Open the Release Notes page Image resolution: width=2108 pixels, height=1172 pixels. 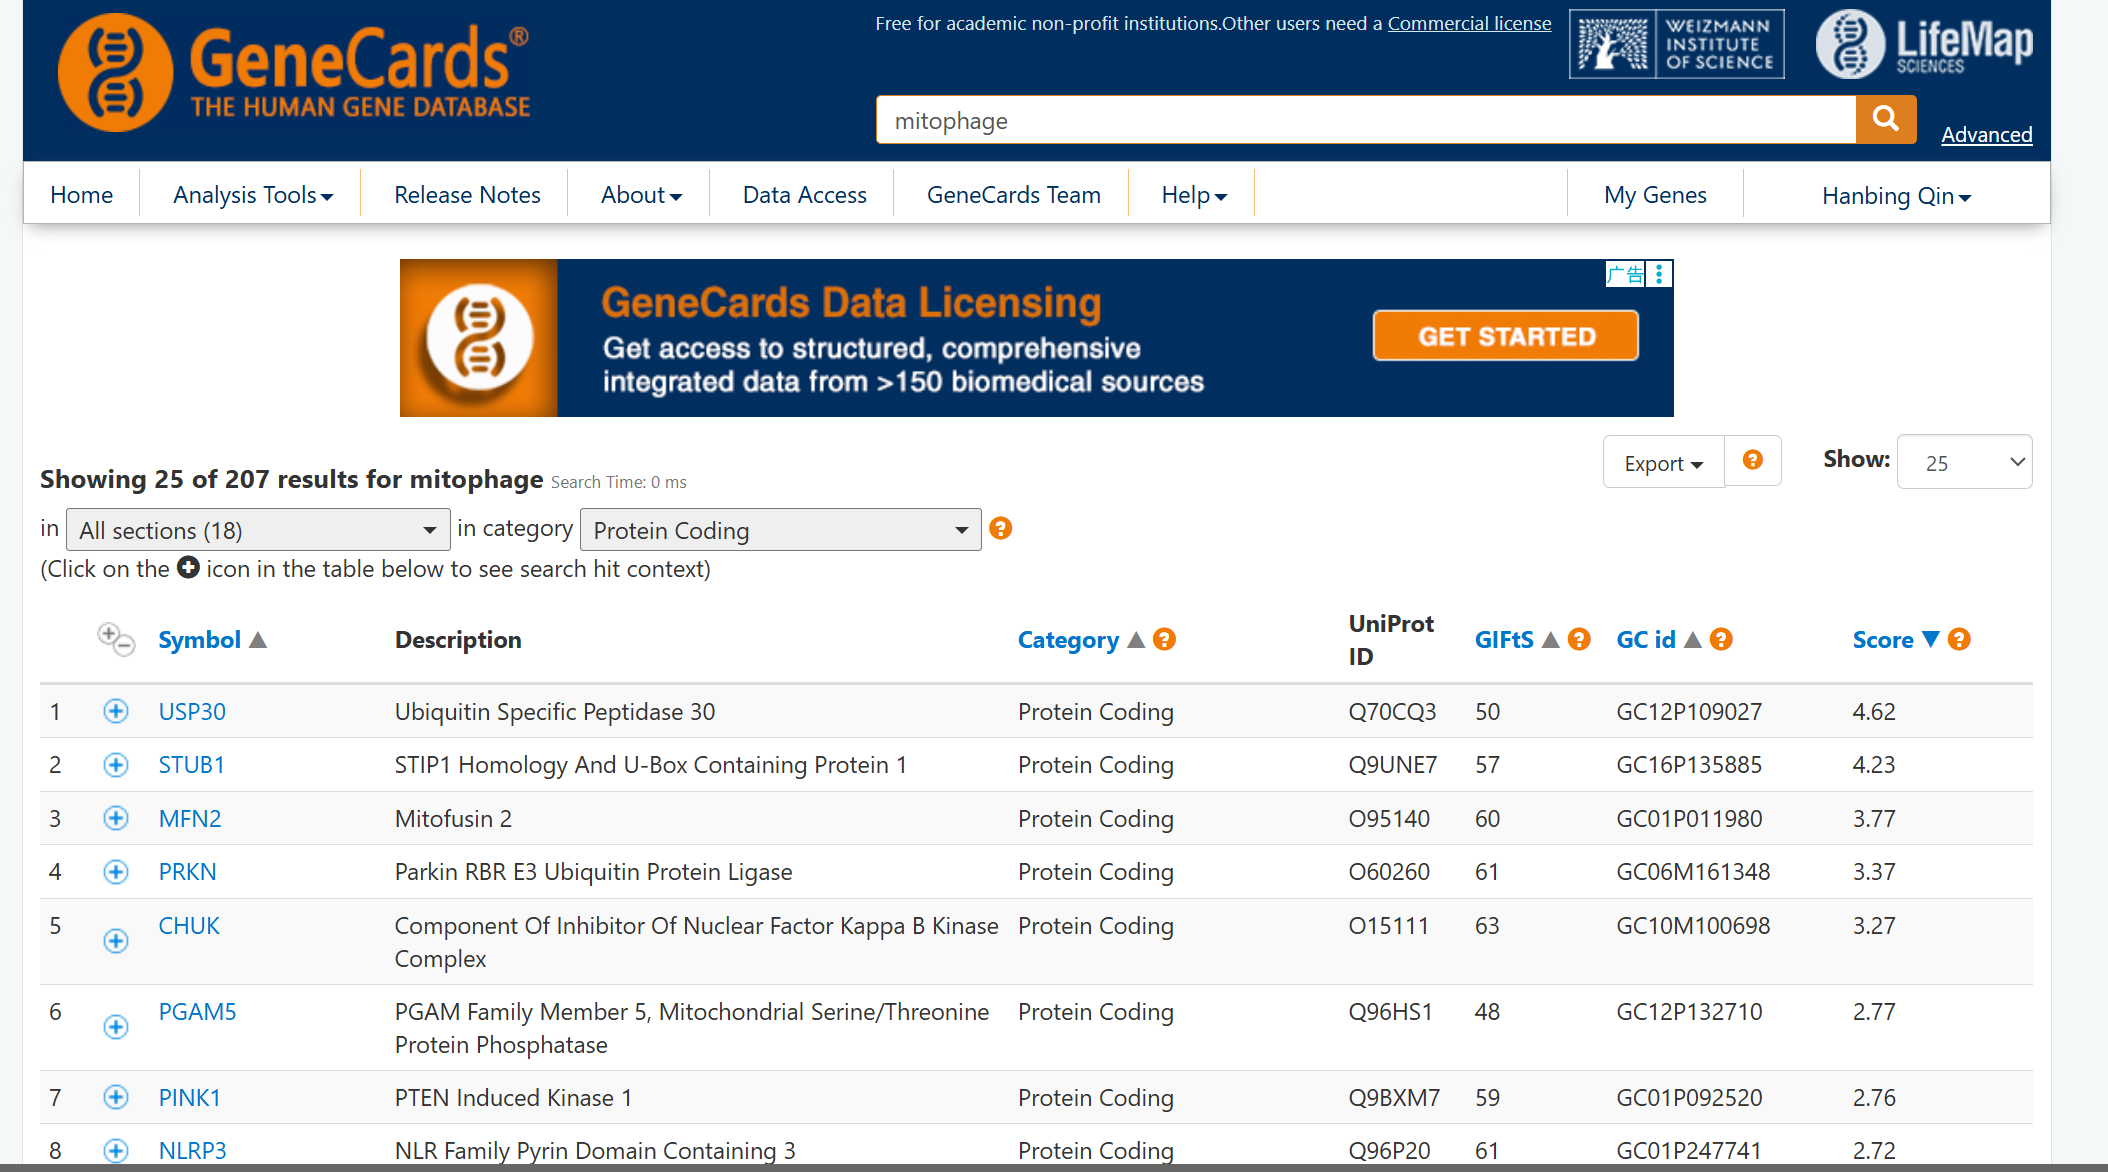click(x=467, y=195)
